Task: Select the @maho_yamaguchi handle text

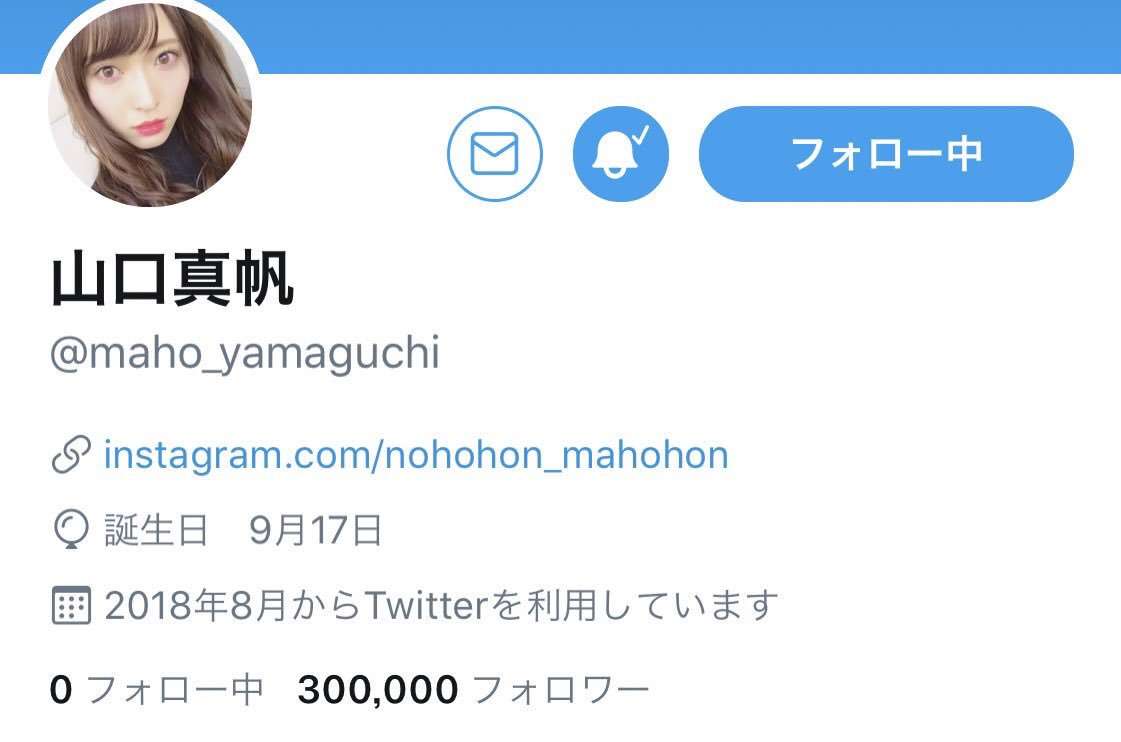Action: [x=245, y=353]
